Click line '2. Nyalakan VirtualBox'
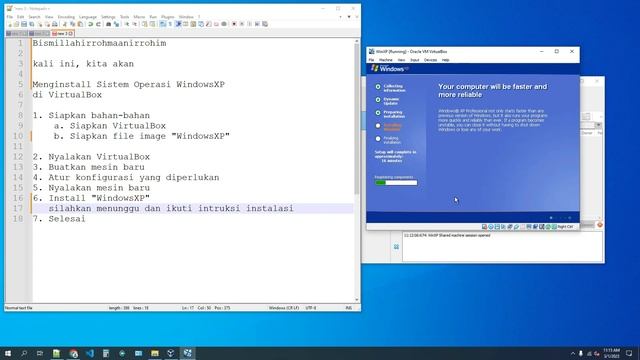Image resolution: width=640 pixels, height=360 pixels. point(91,157)
